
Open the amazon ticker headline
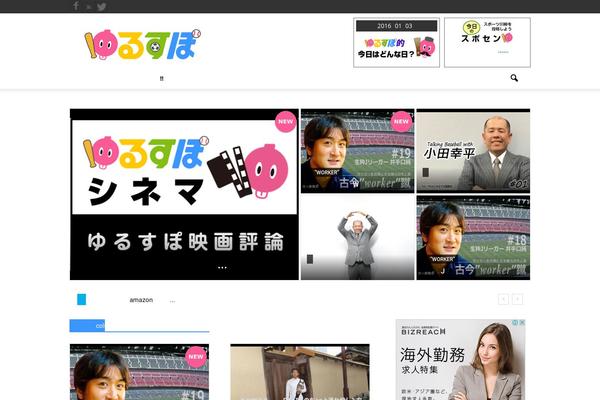pos(152,300)
